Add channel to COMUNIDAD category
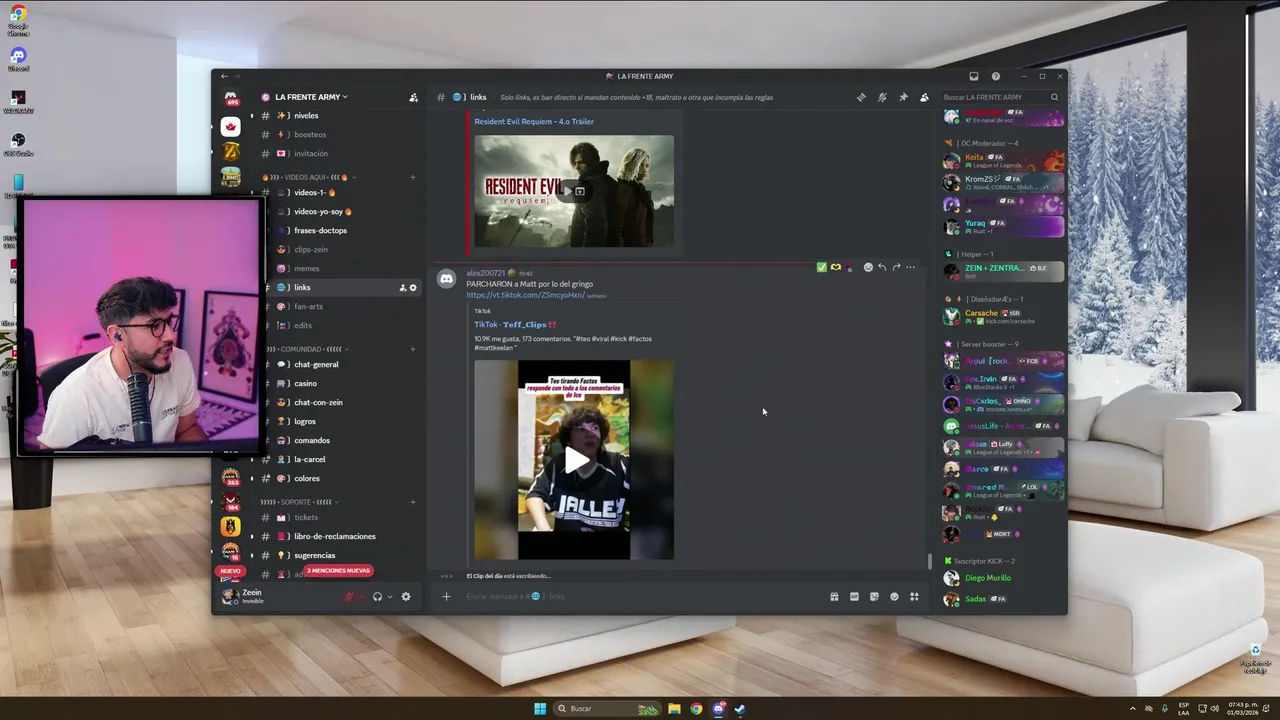 (413, 349)
